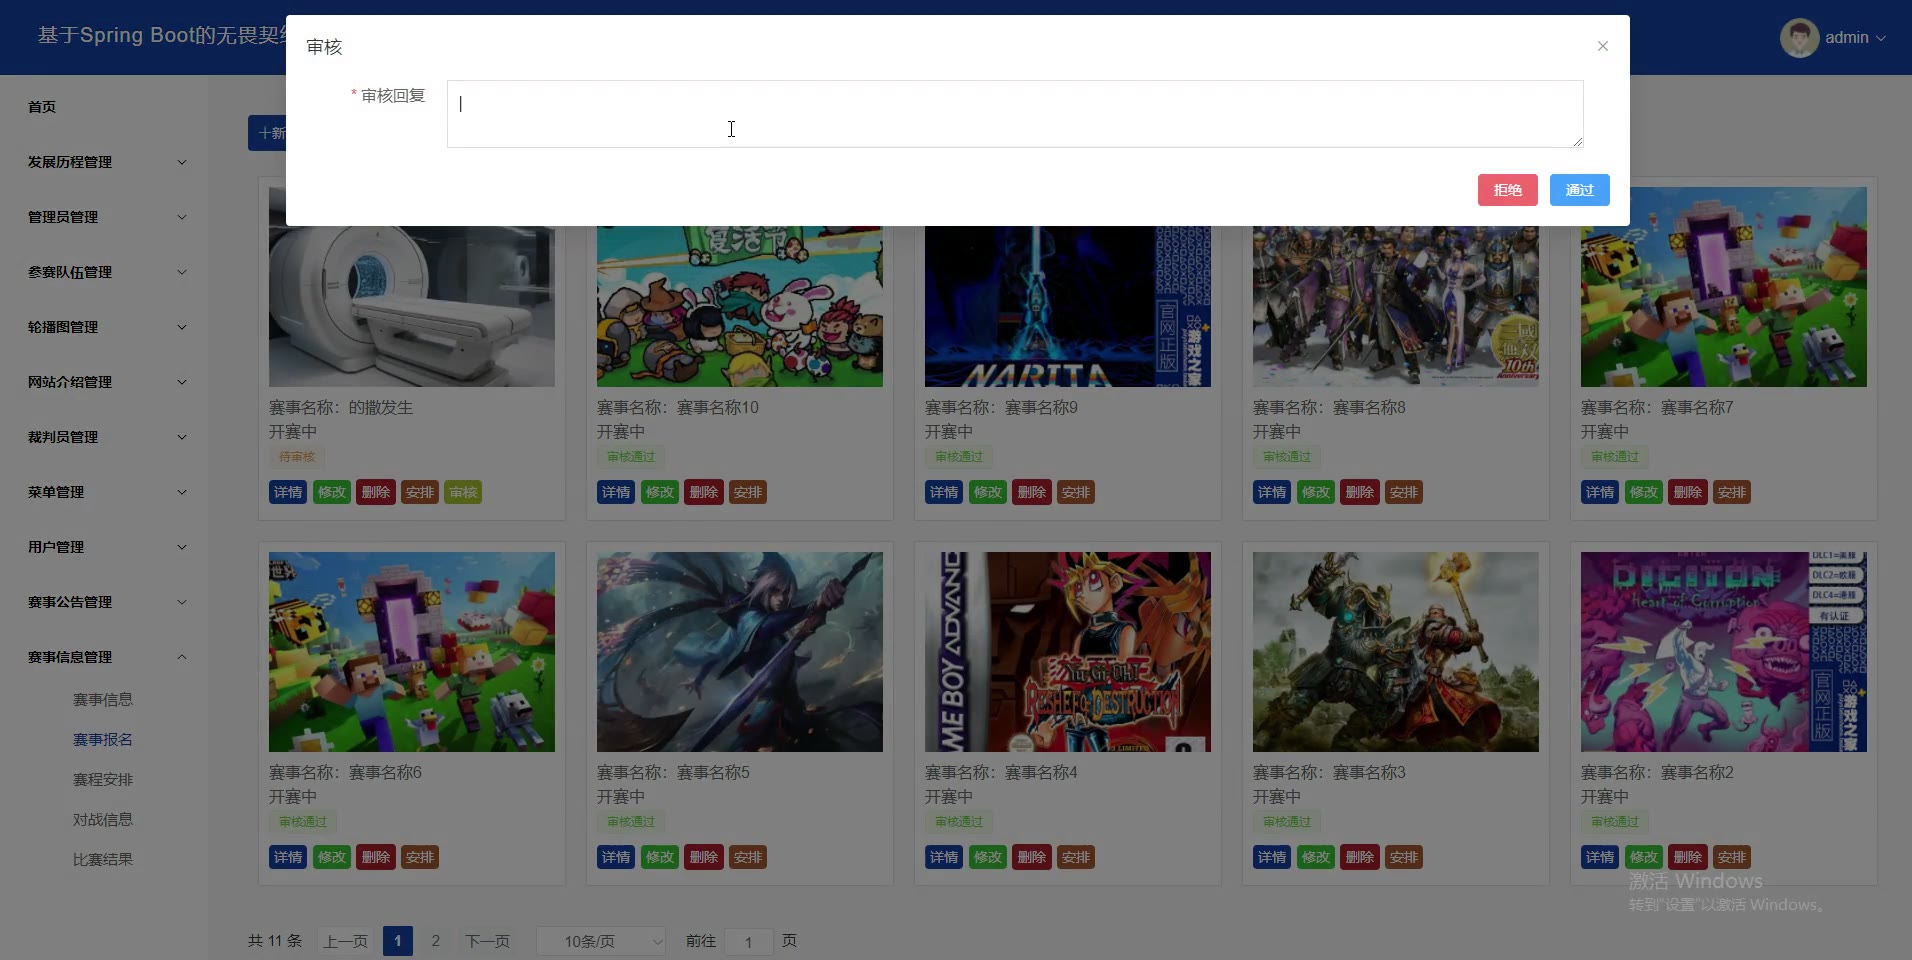This screenshot has width=1912, height=960.
Task: Close the 审核 dialog with the X icon
Action: [x=1602, y=46]
